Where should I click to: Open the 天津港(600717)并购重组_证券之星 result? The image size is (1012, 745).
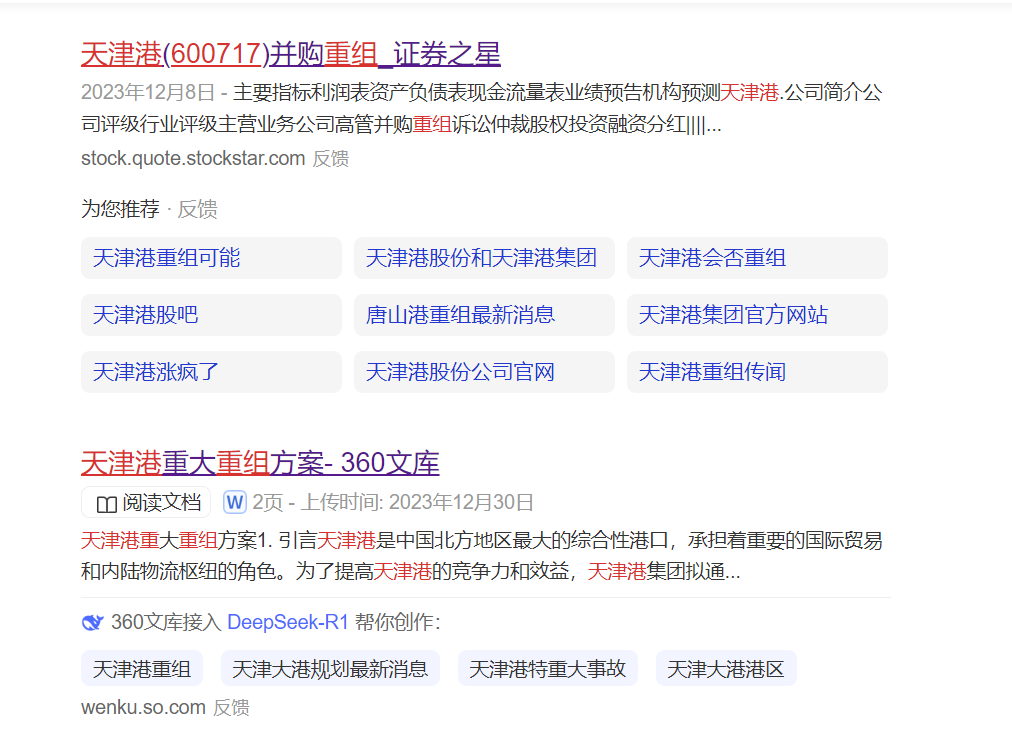pyautogui.click(x=290, y=54)
